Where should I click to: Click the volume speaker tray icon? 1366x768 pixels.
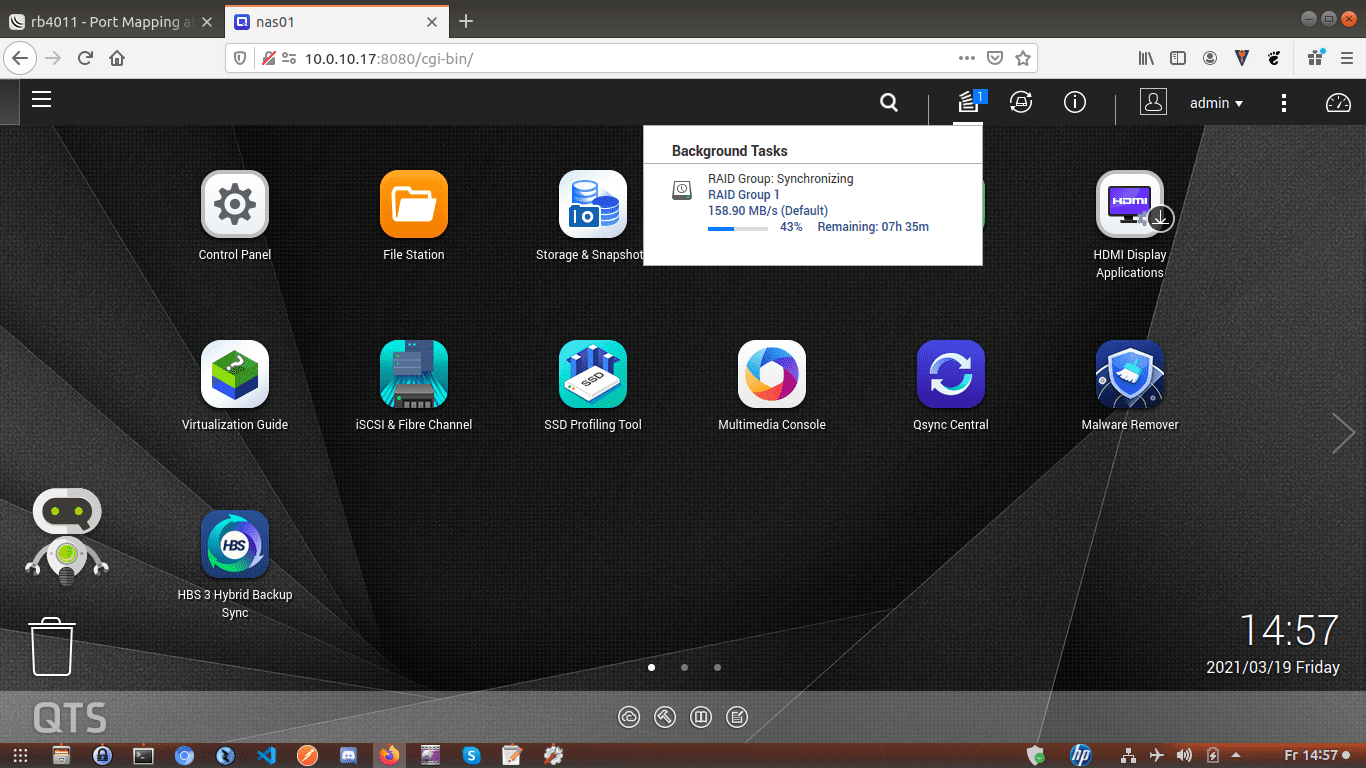1184,755
